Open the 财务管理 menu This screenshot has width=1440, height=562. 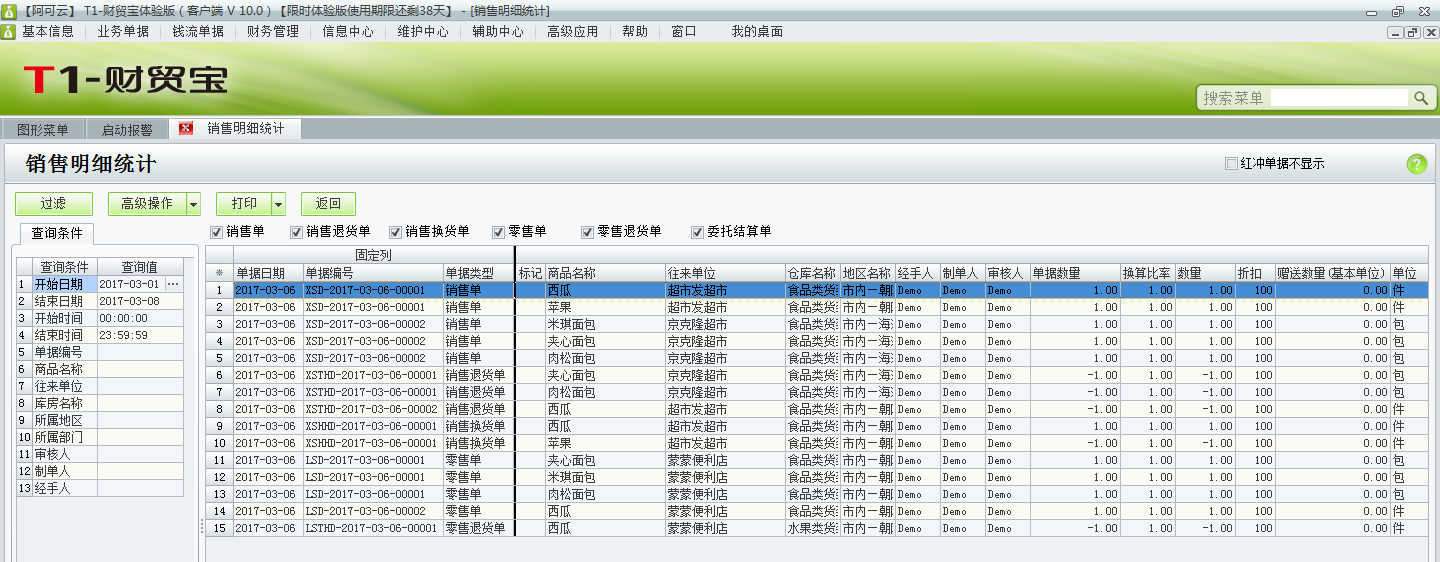tap(273, 32)
